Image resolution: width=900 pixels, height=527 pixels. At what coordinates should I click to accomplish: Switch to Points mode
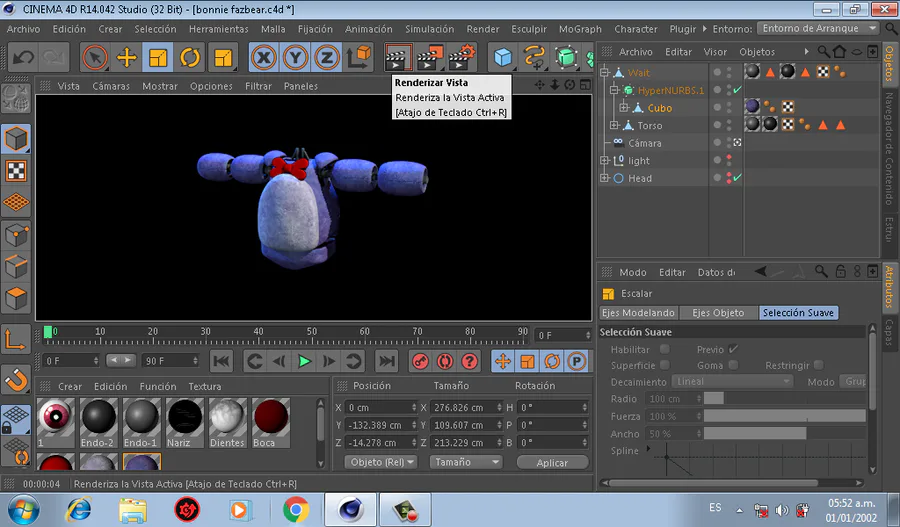pos(16,235)
